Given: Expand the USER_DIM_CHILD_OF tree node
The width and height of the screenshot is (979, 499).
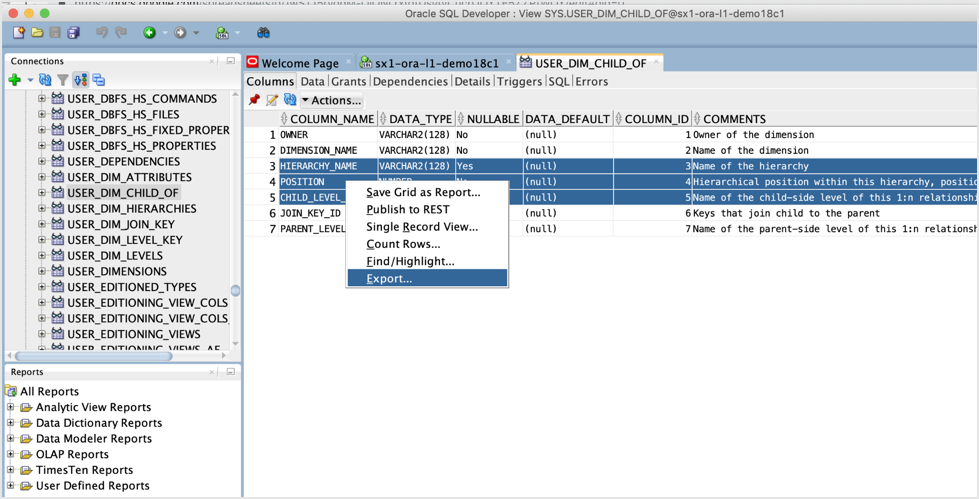Looking at the screenshot, I should click(42, 193).
